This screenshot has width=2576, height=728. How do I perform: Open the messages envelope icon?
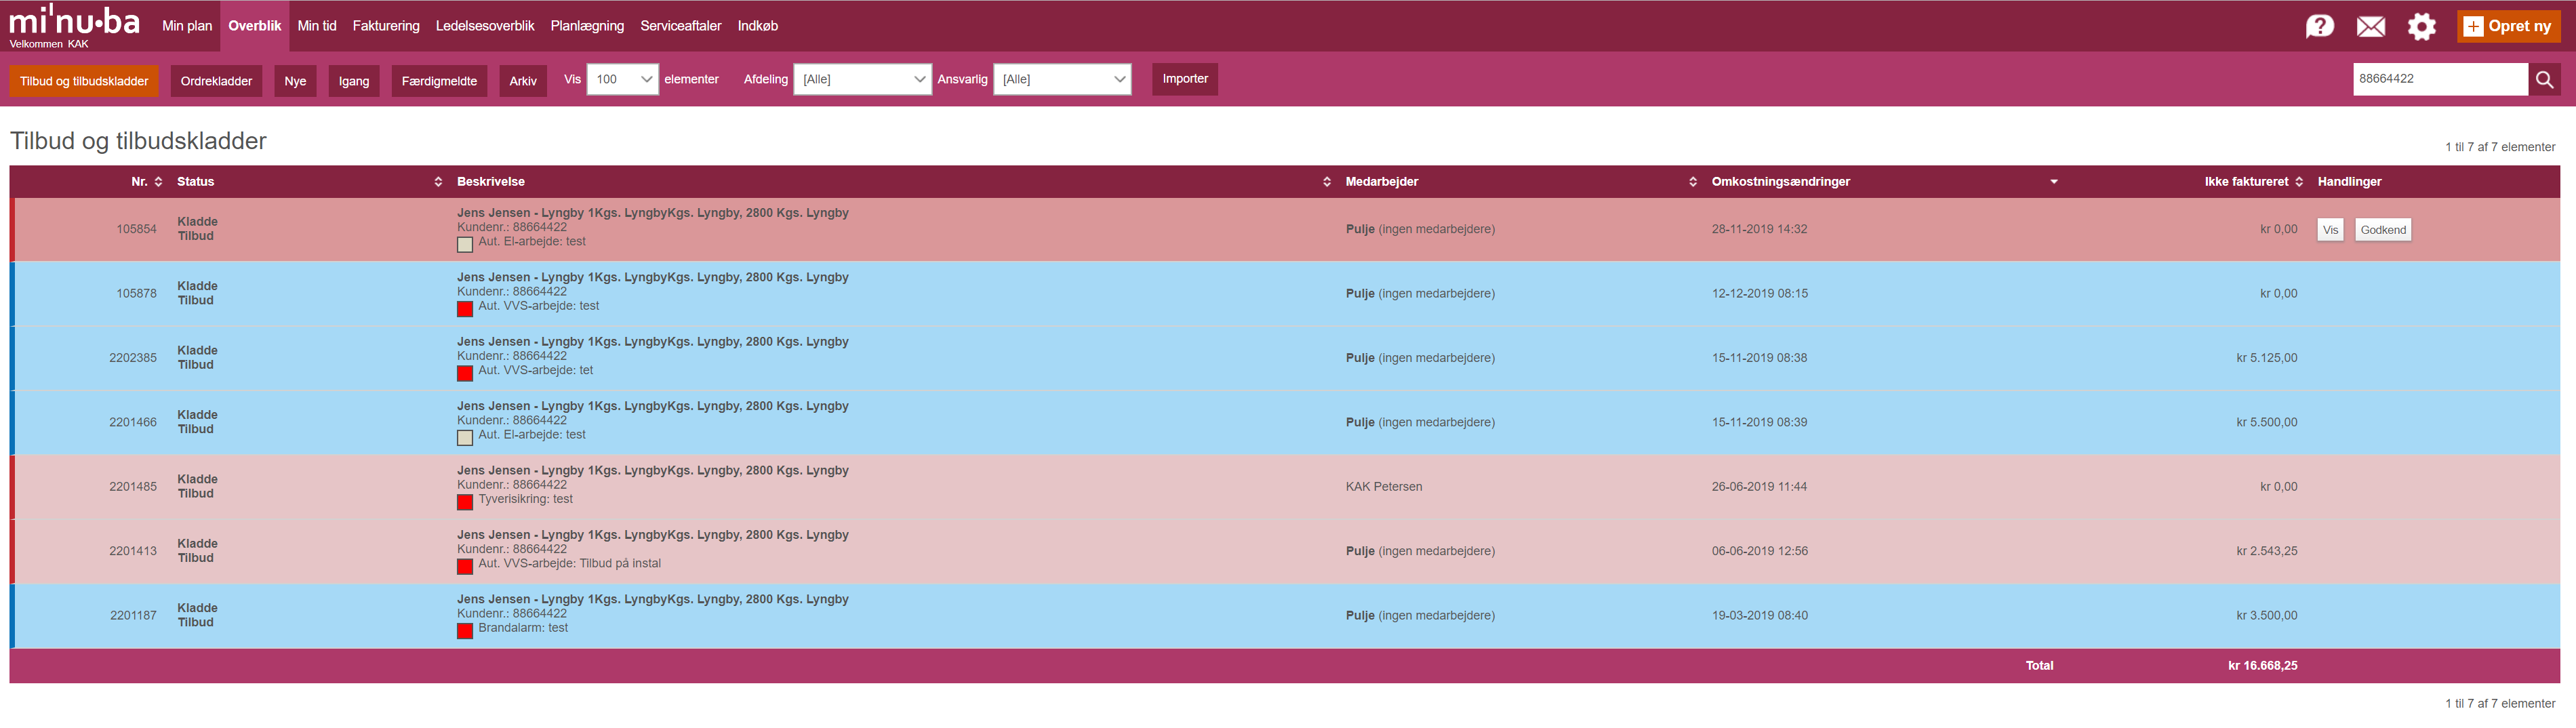point(2370,27)
